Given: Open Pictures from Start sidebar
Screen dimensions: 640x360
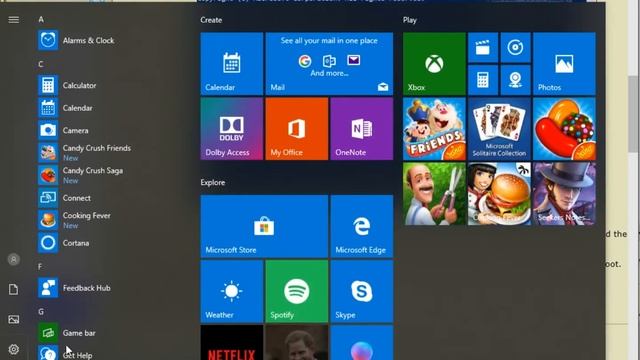Looking at the screenshot, I should tap(13, 319).
